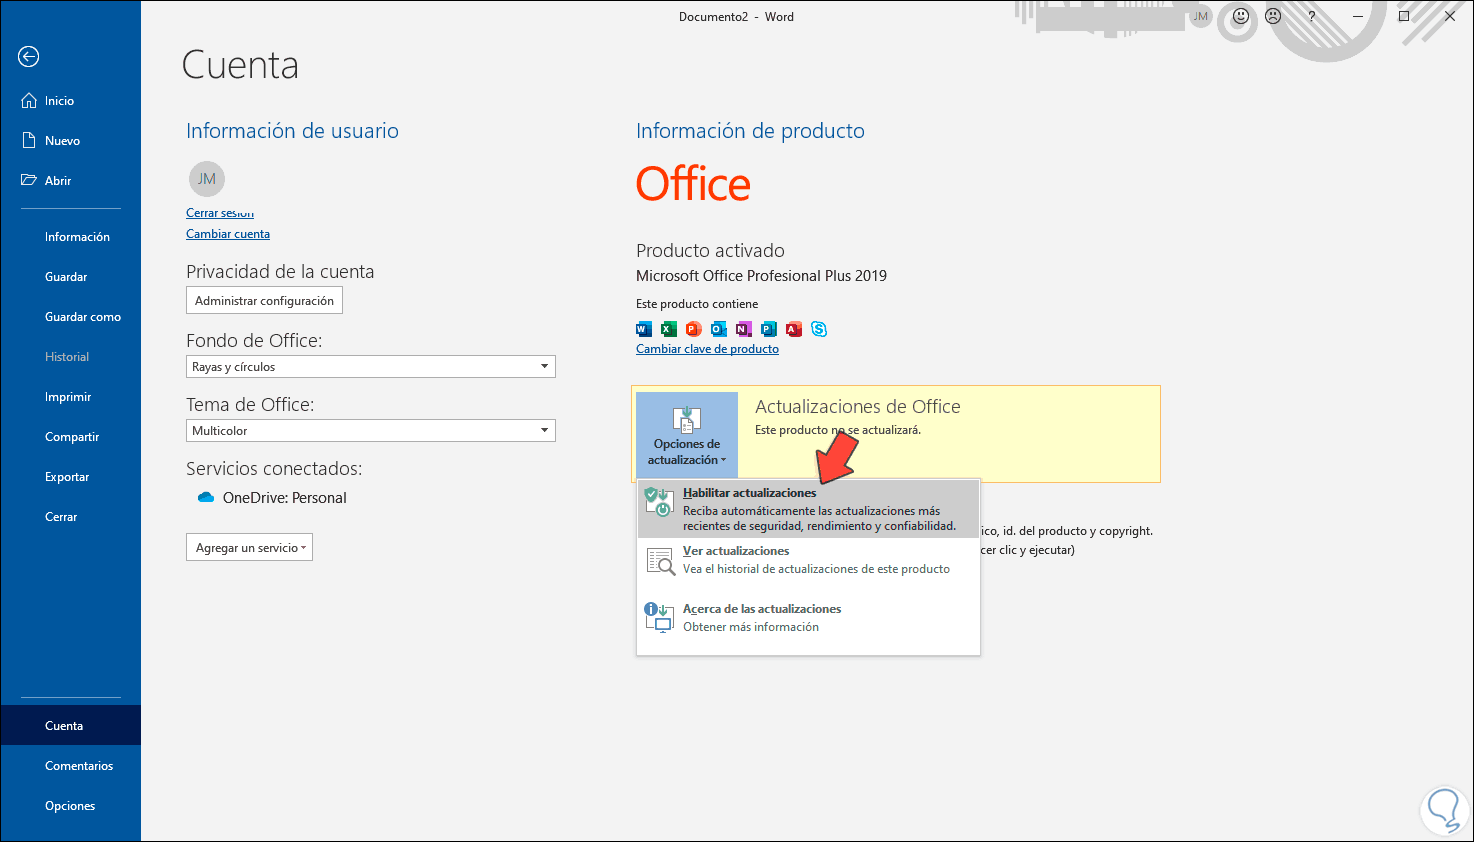Viewport: 1474px width, 842px height.
Task: Click the Abrir folder icon in sidebar
Action: tap(29, 180)
